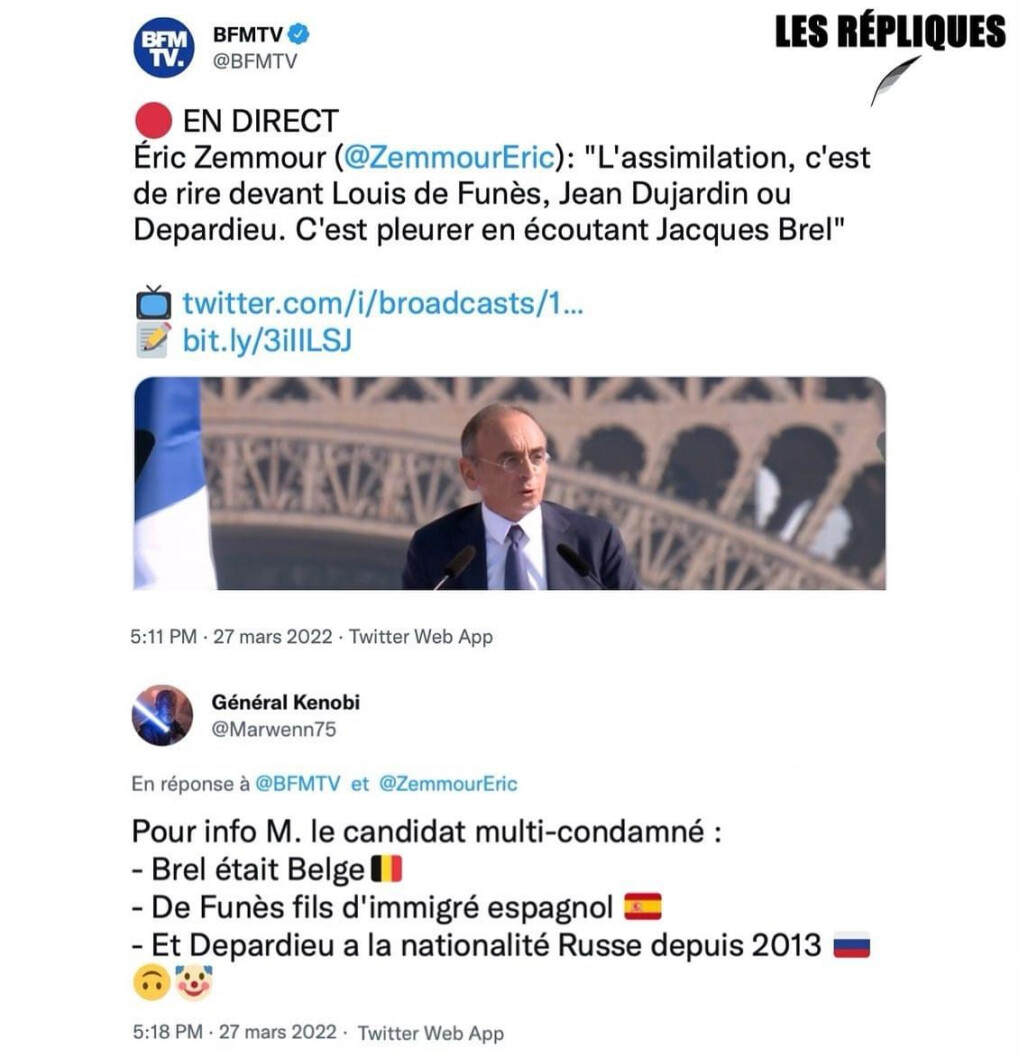Open @BFMTV mention in the reply header

click(x=298, y=783)
